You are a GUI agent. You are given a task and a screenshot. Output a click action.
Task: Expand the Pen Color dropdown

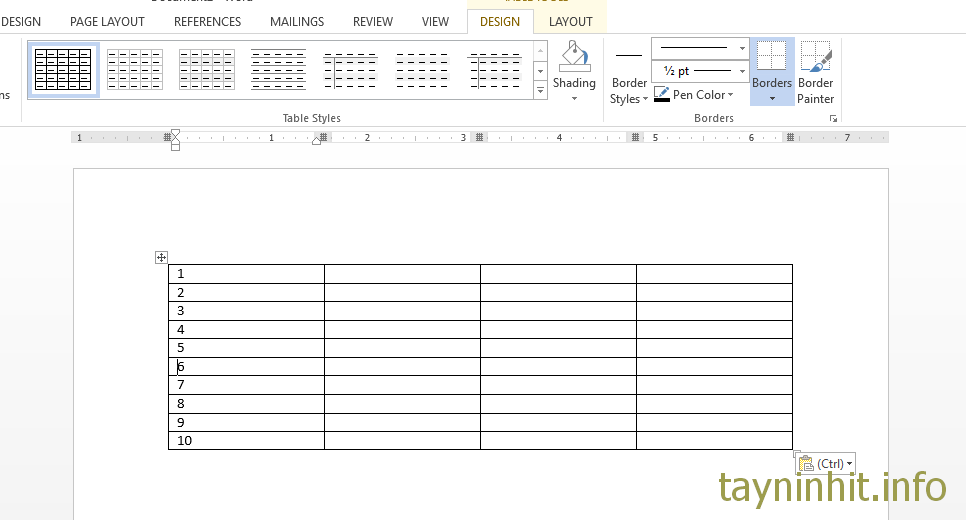pos(731,95)
